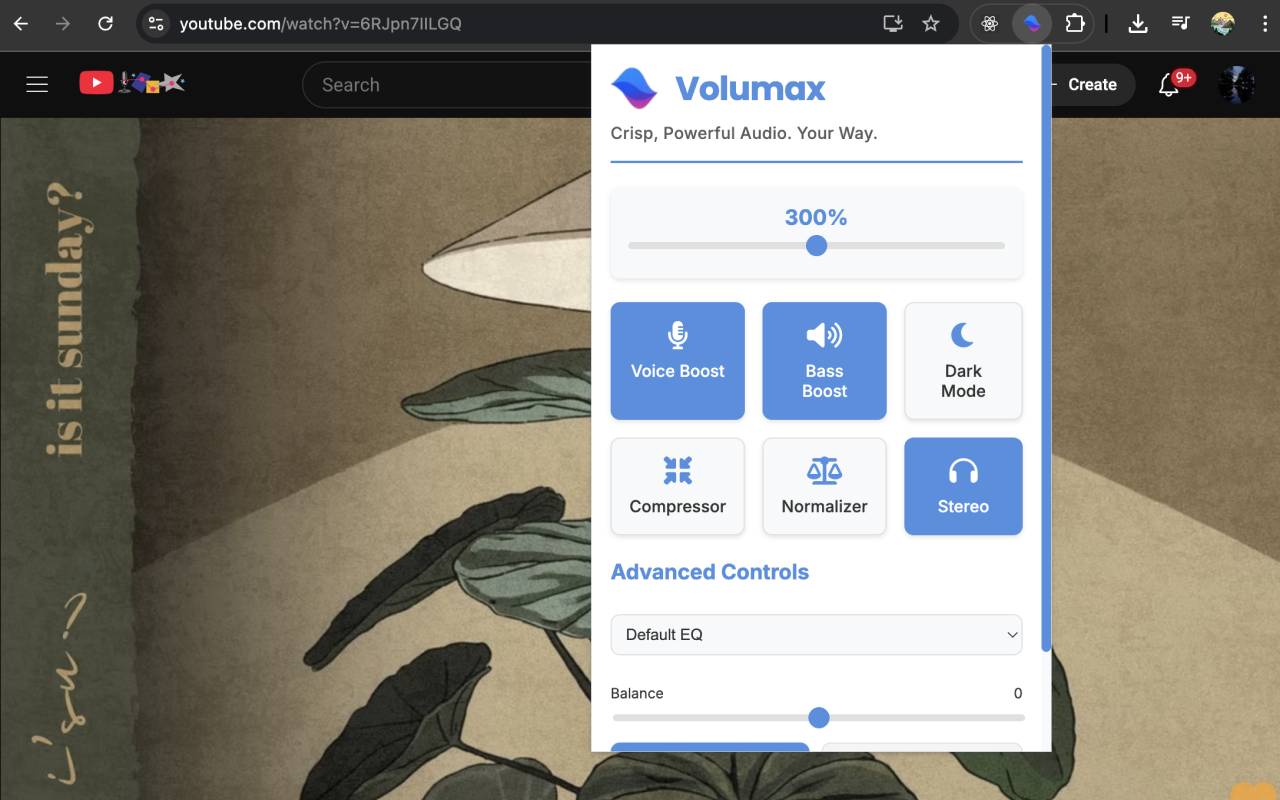1280x800 pixels.
Task: Click the install app icon in address bar
Action: (893, 23)
